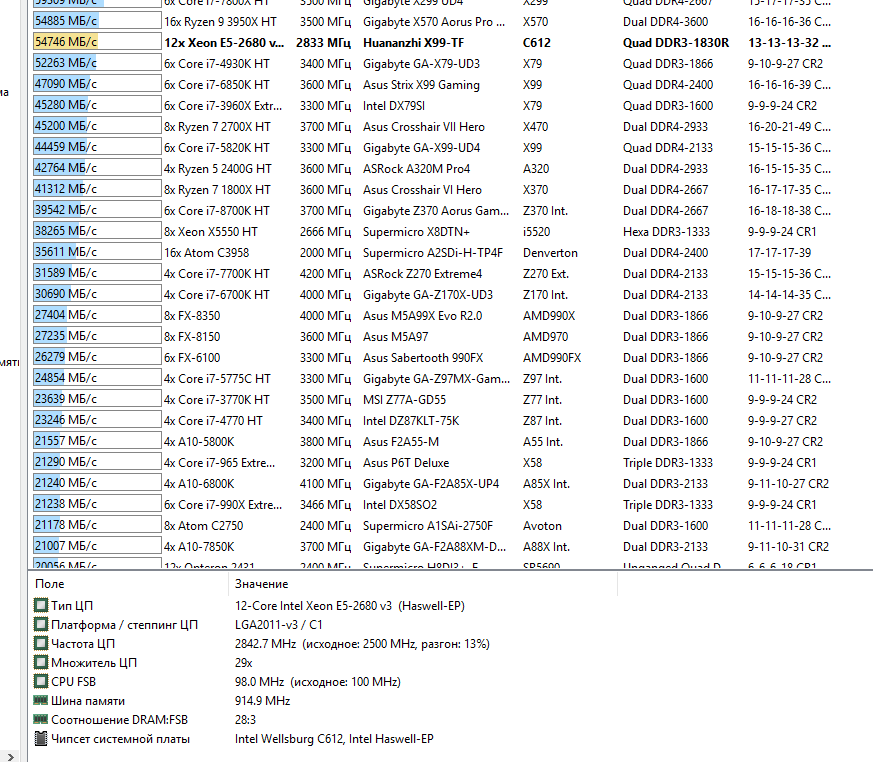Select the 4x Ryzen 5 2400G HT entry
Screen dimensions: 873x762
pyautogui.click(x=218, y=169)
